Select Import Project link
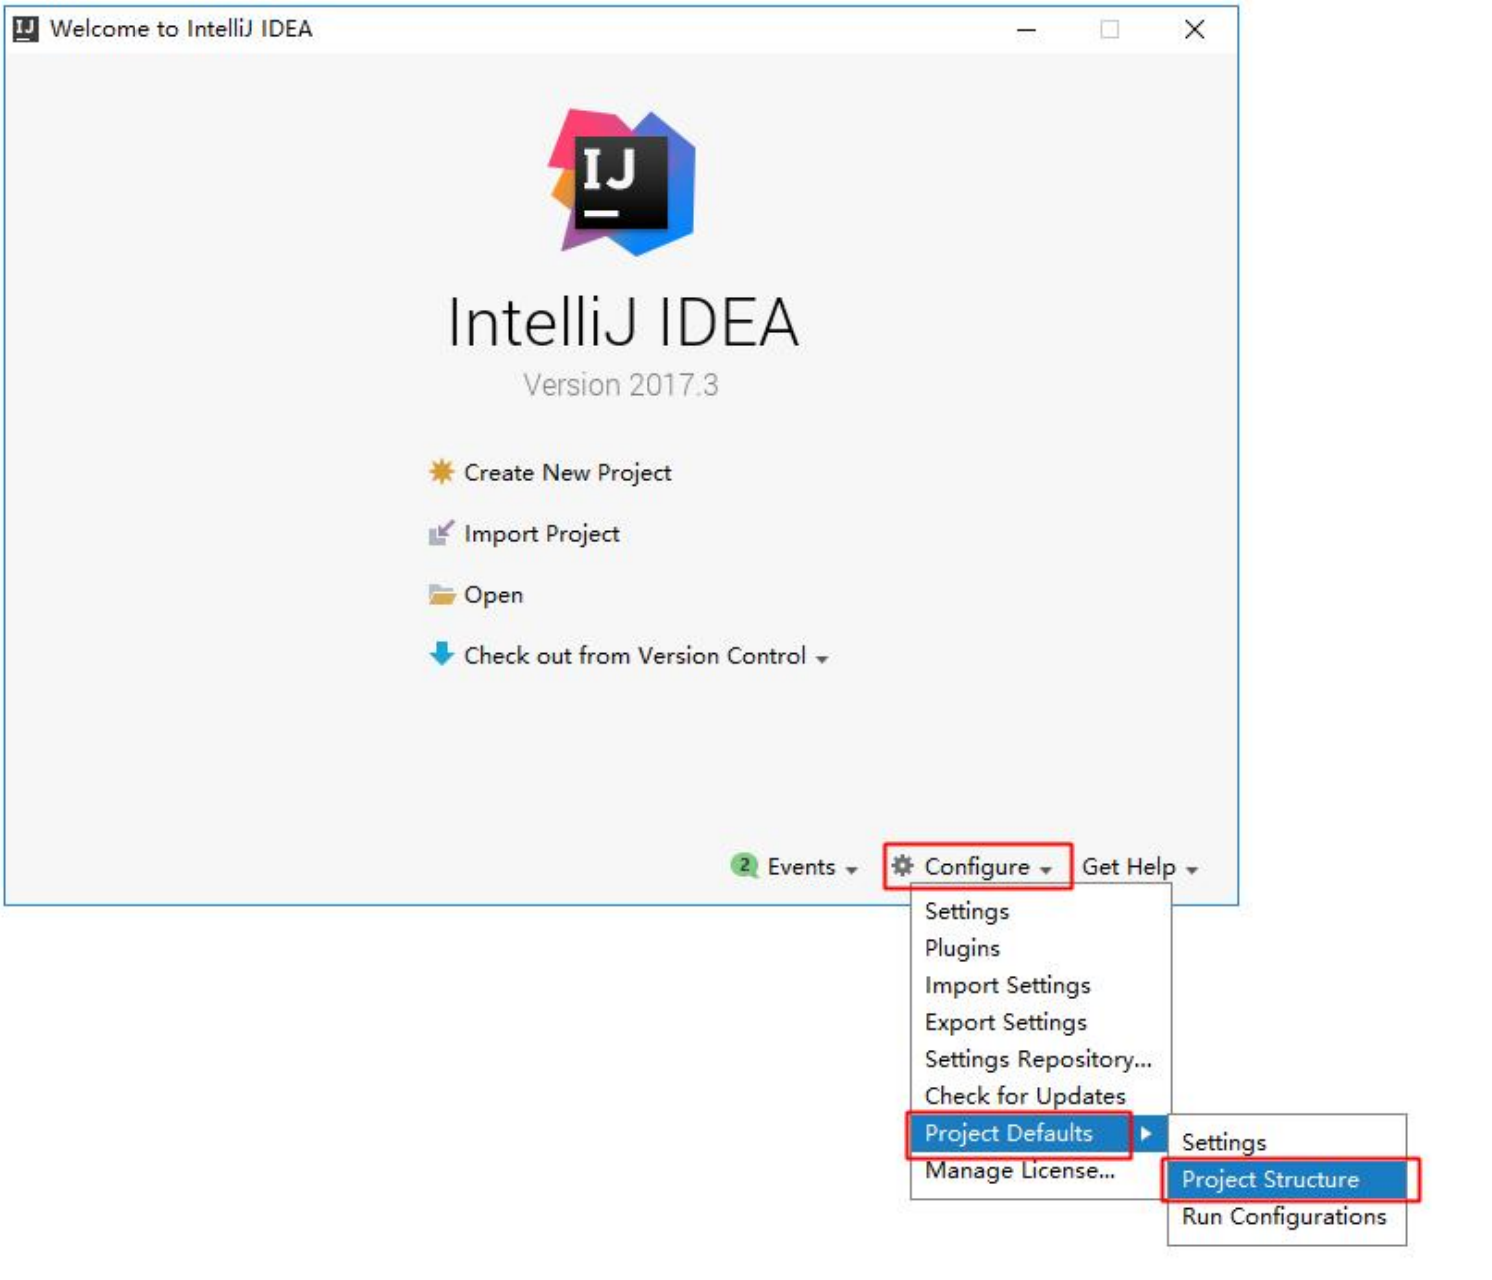Viewport: 1492px width, 1280px height. pyautogui.click(x=541, y=534)
